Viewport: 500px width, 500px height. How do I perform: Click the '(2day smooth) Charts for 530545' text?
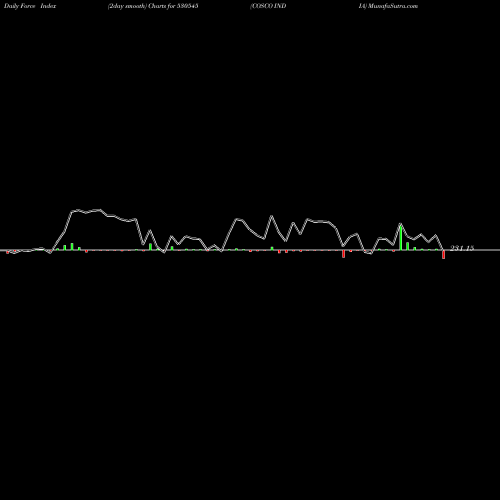[x=153, y=6]
